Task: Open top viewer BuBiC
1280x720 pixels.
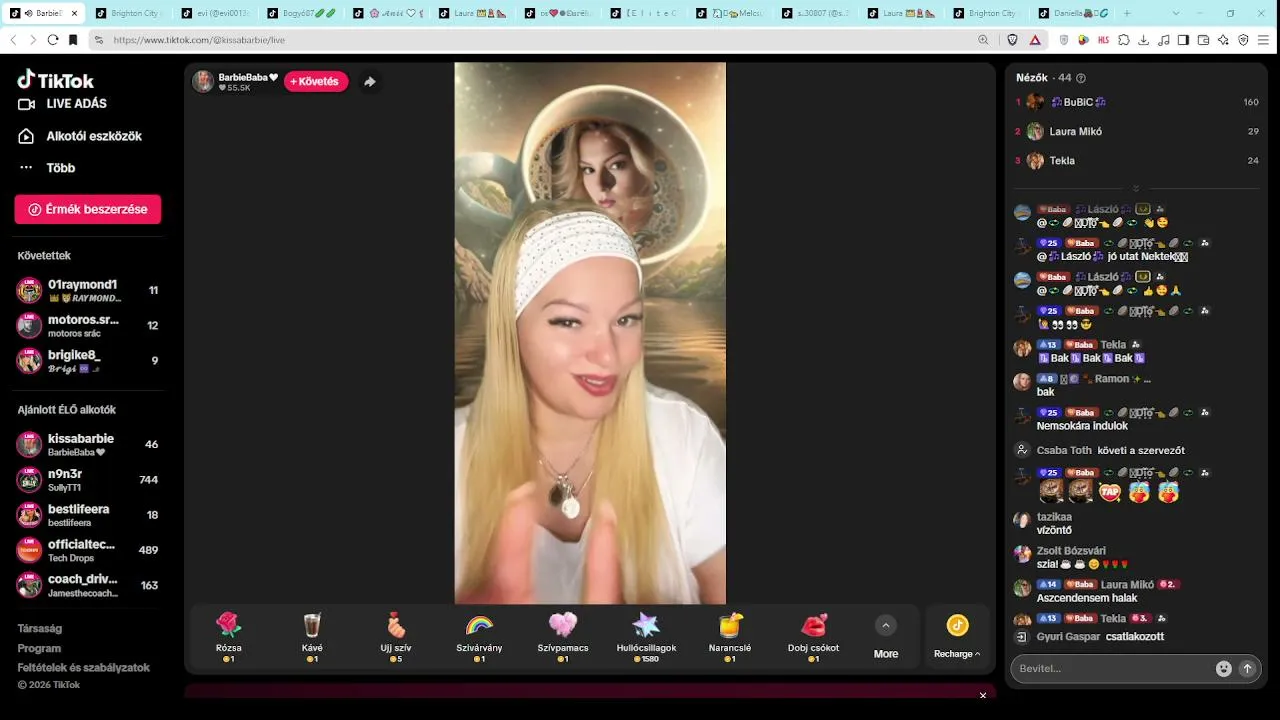Action: [1137, 102]
